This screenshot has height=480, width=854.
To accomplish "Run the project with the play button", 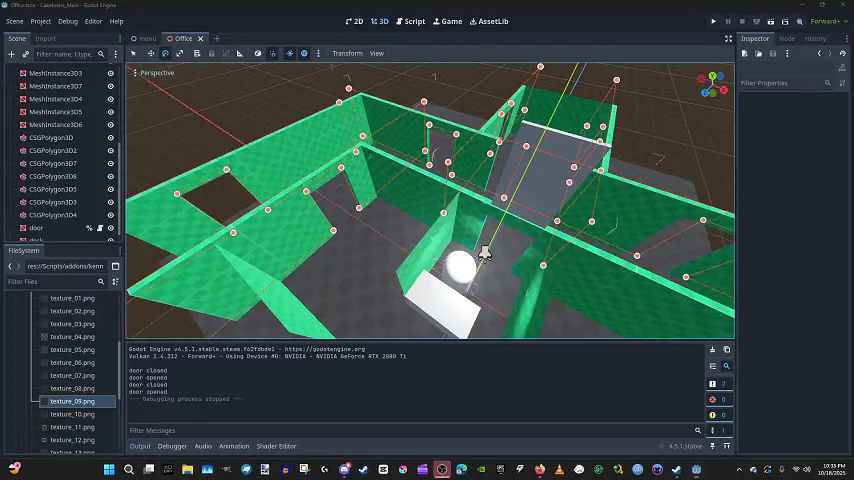I will (713, 21).
